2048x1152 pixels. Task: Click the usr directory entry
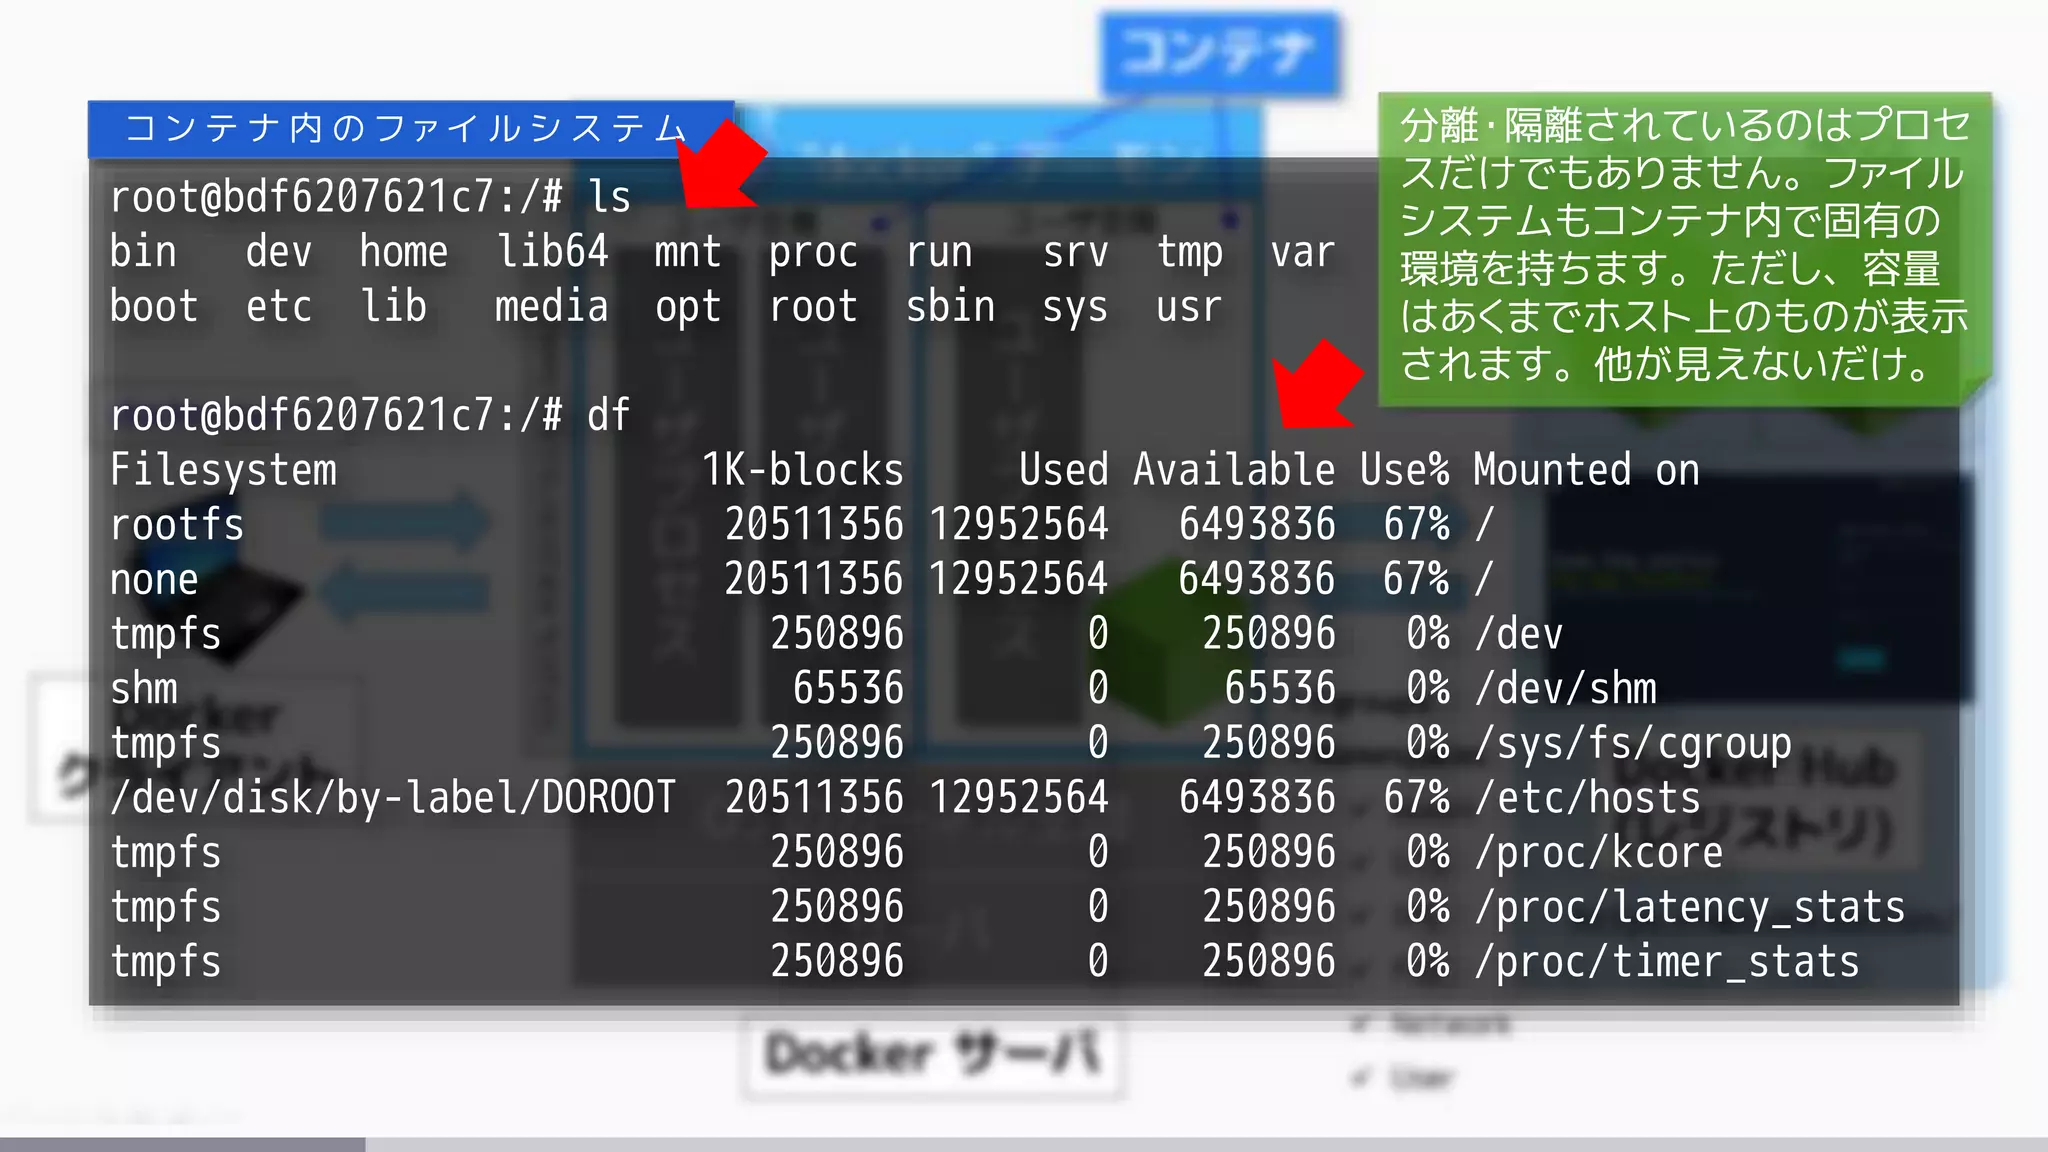click(x=1188, y=306)
